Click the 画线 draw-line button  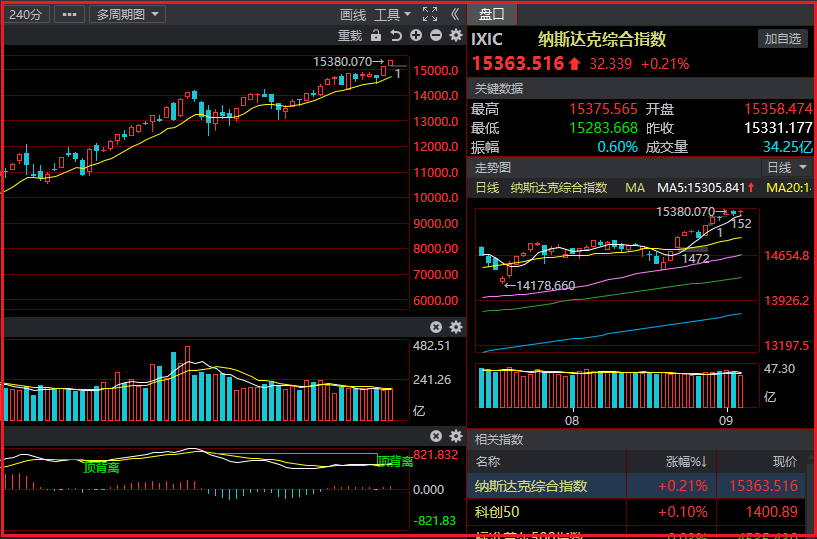353,15
